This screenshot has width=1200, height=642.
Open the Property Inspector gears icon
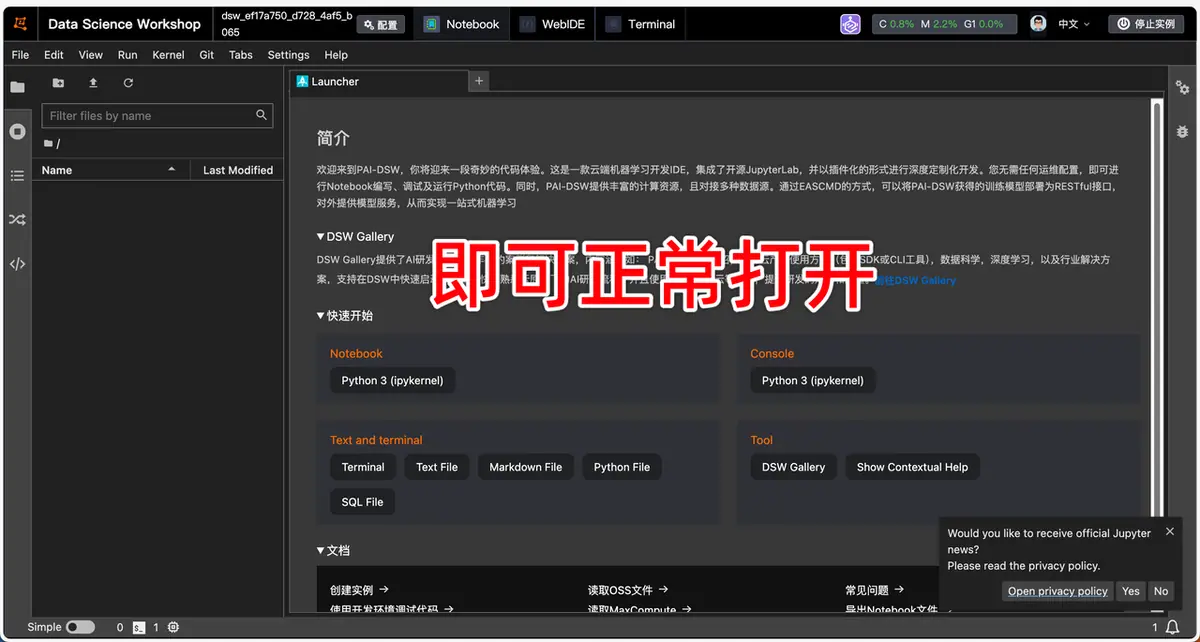[x=1184, y=87]
